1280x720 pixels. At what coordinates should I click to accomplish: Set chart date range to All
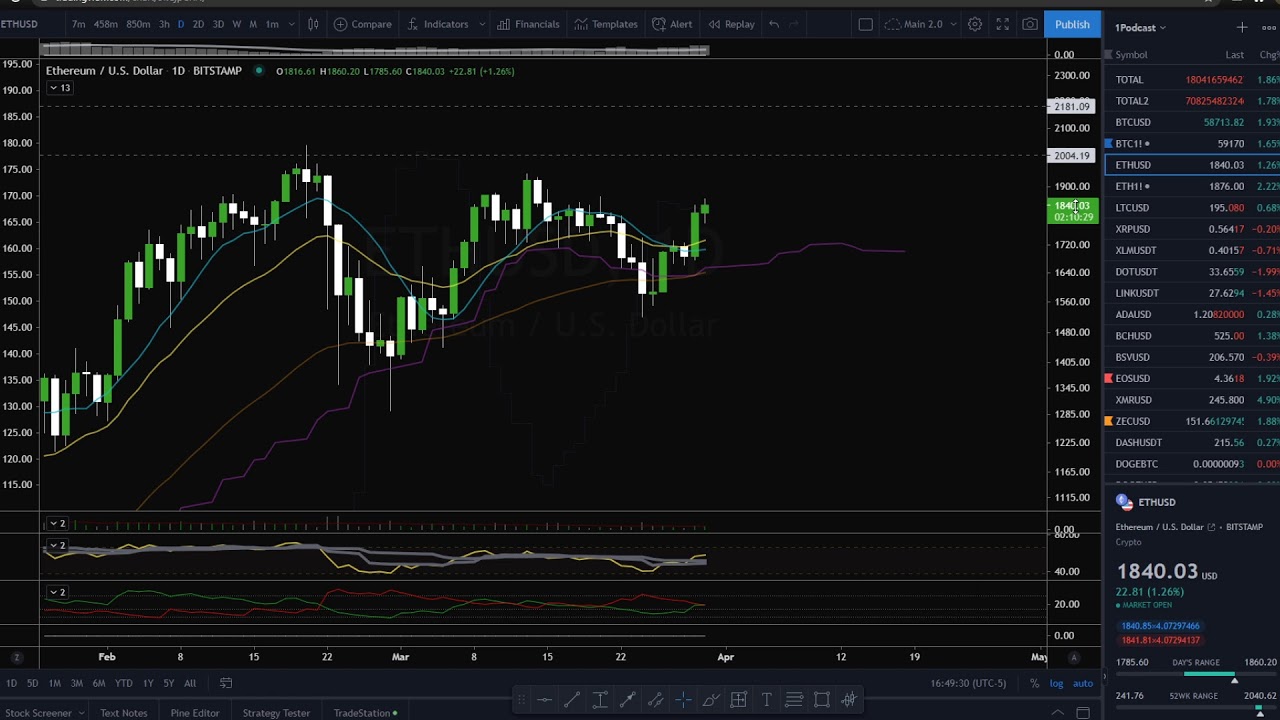pyautogui.click(x=189, y=683)
